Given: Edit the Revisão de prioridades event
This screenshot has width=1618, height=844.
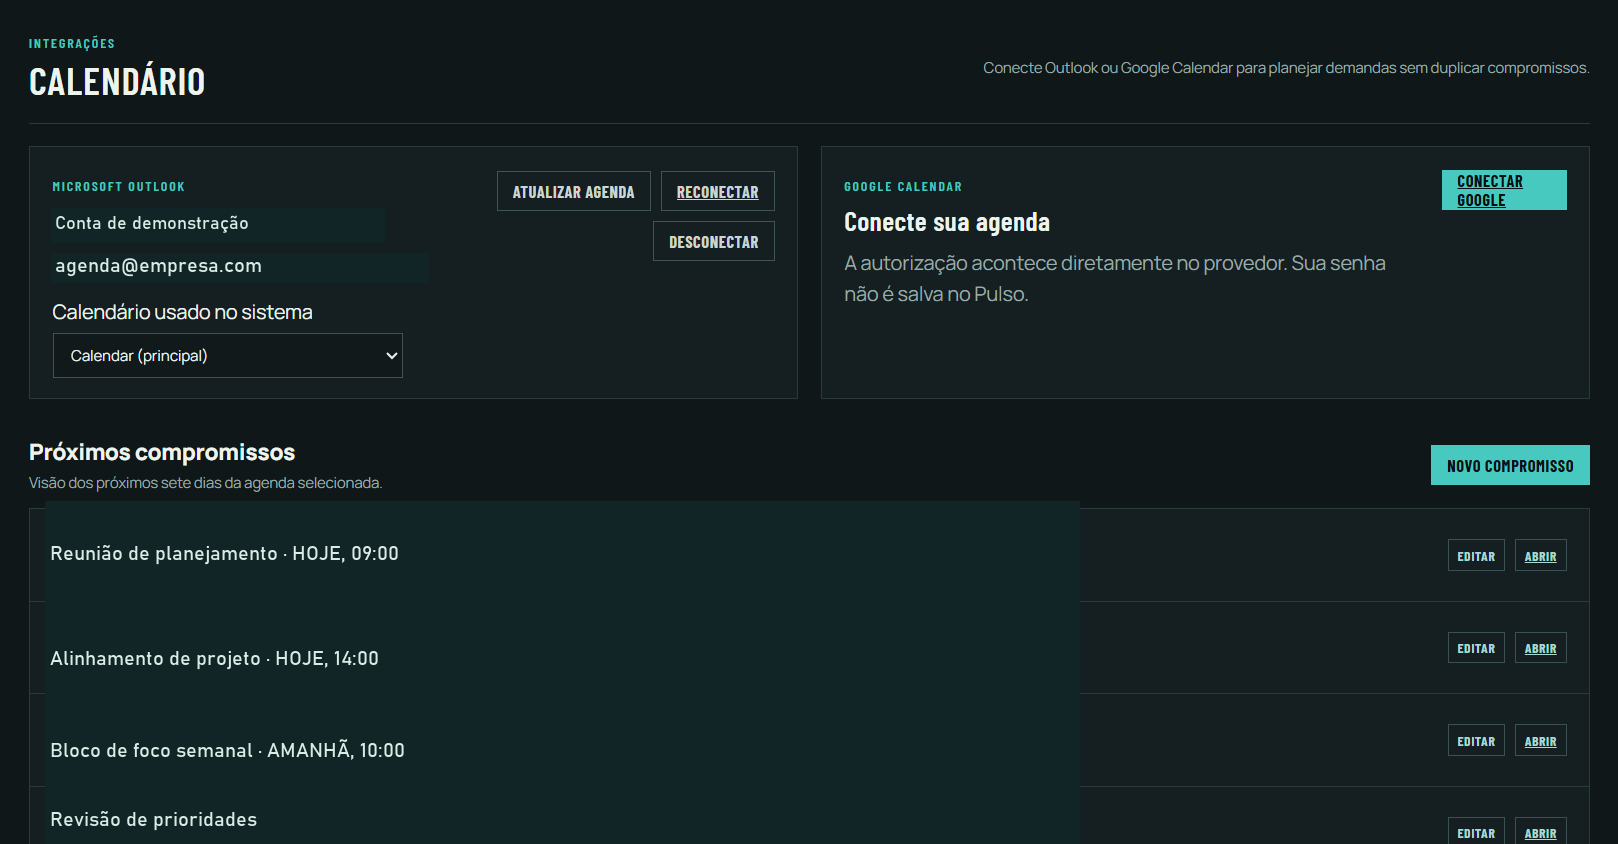Looking at the screenshot, I should point(1476,832).
